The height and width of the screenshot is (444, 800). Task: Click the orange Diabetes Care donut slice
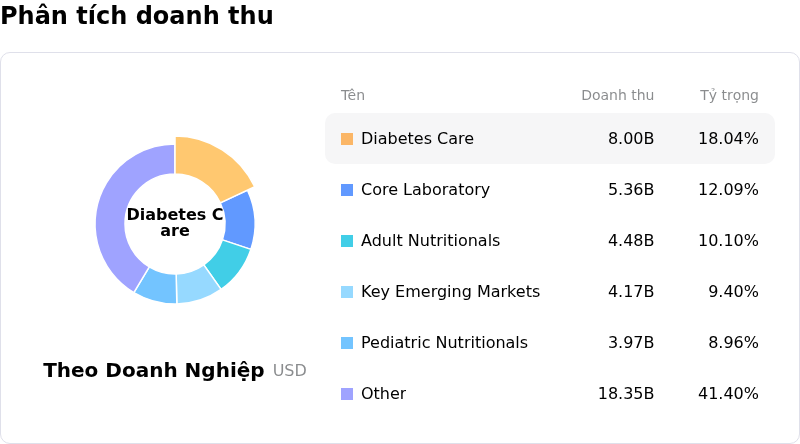212,166
